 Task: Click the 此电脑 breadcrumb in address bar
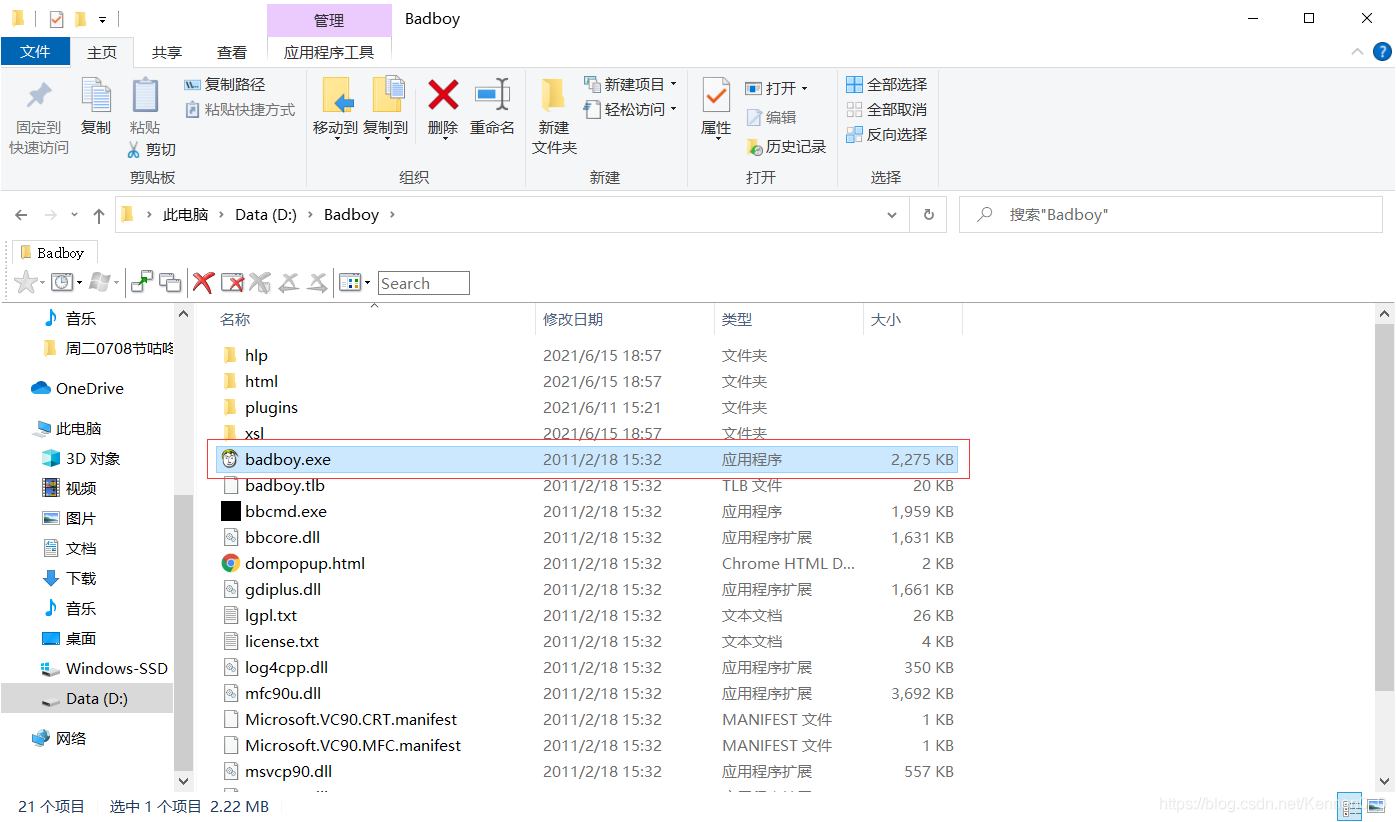[186, 215]
